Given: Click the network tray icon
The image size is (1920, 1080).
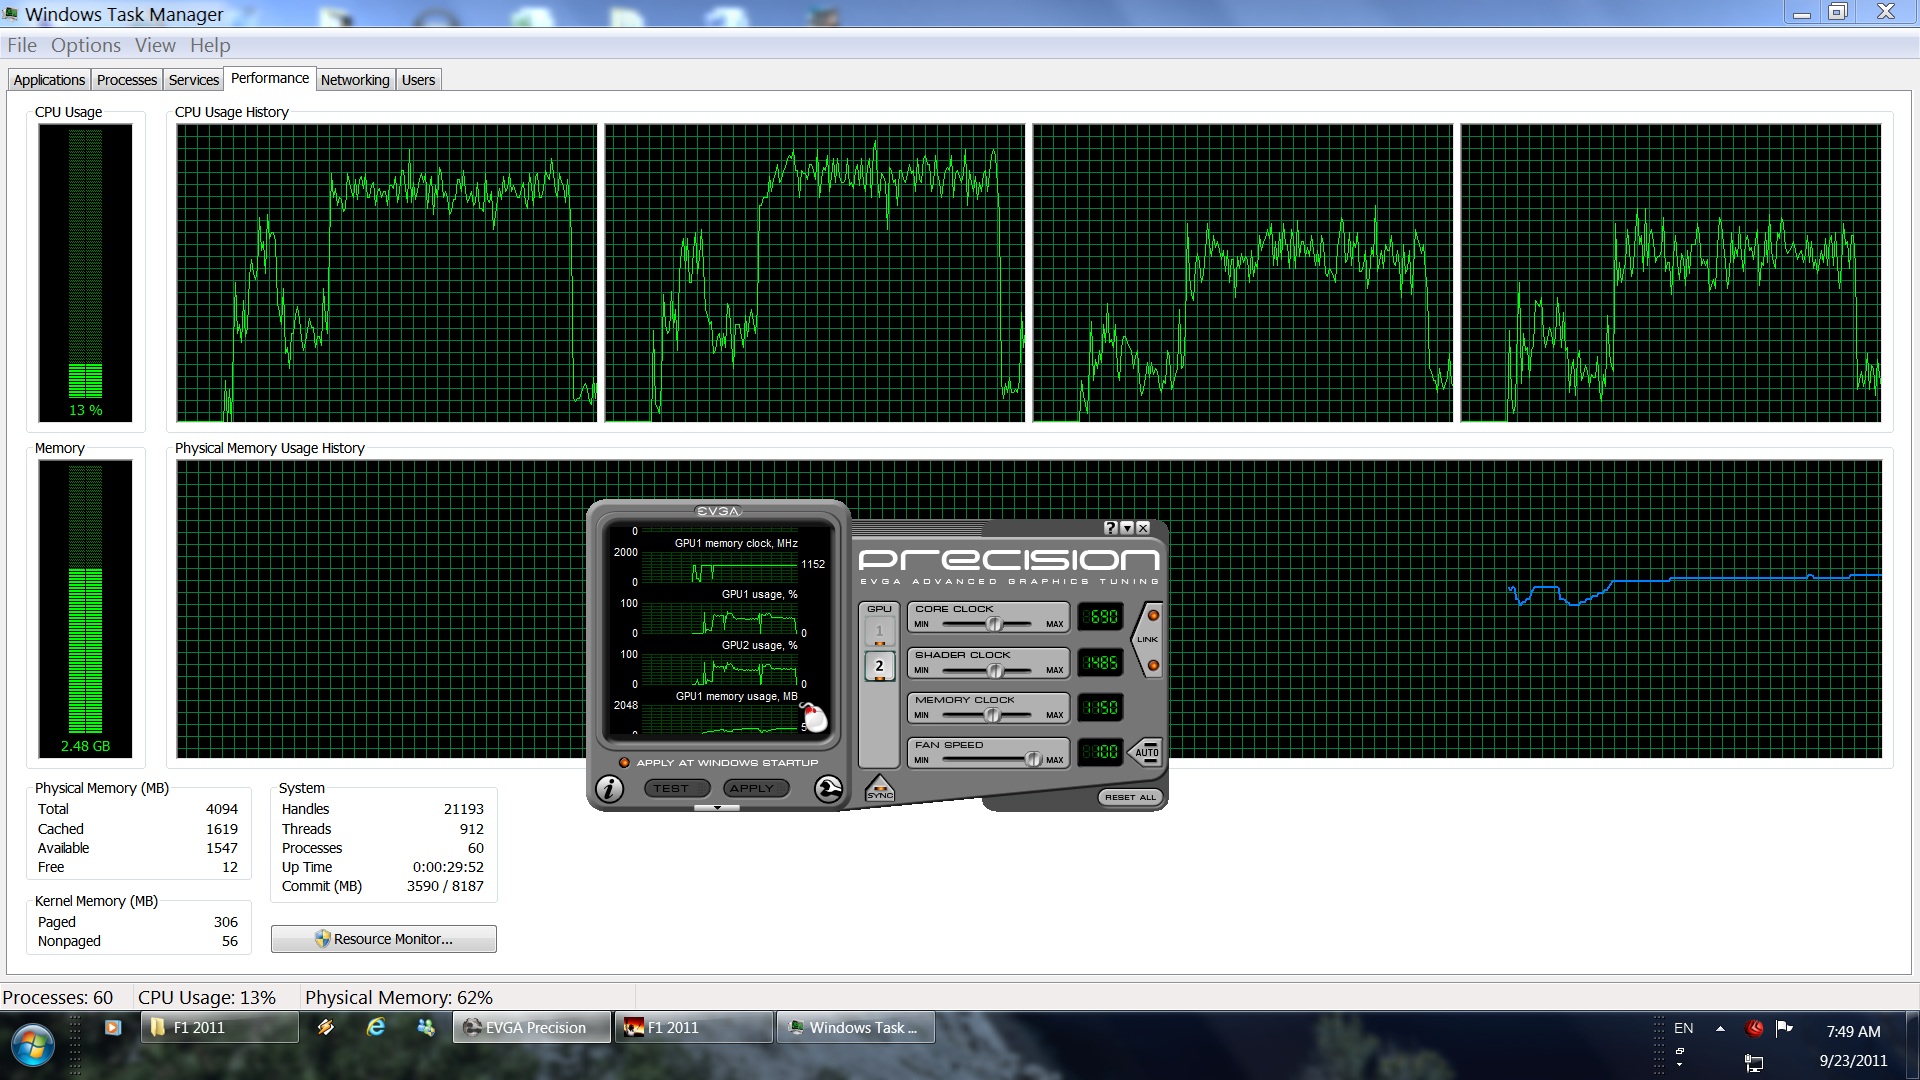Looking at the screenshot, I should point(1753,1062).
